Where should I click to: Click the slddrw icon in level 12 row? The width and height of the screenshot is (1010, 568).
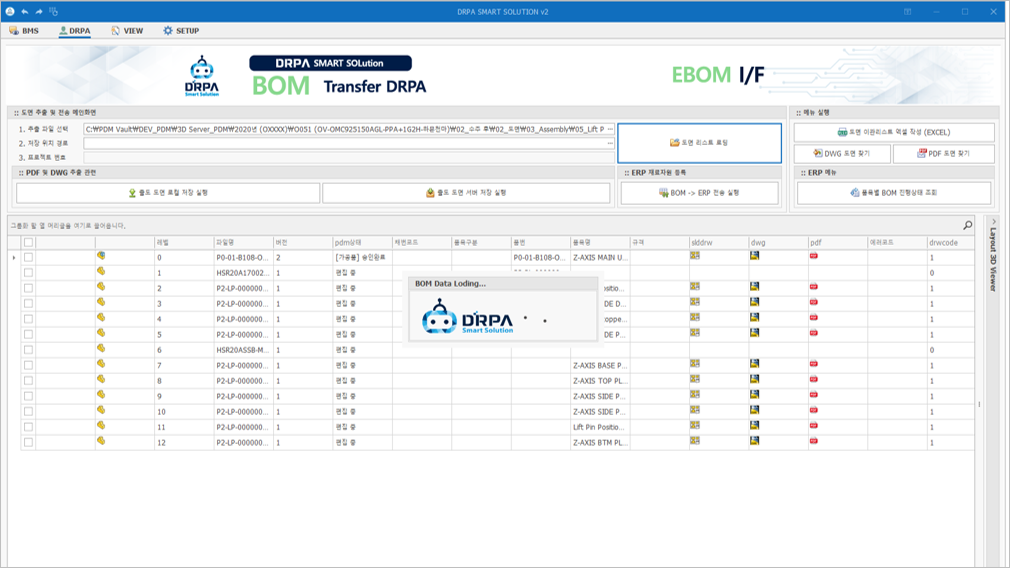[x=695, y=441]
